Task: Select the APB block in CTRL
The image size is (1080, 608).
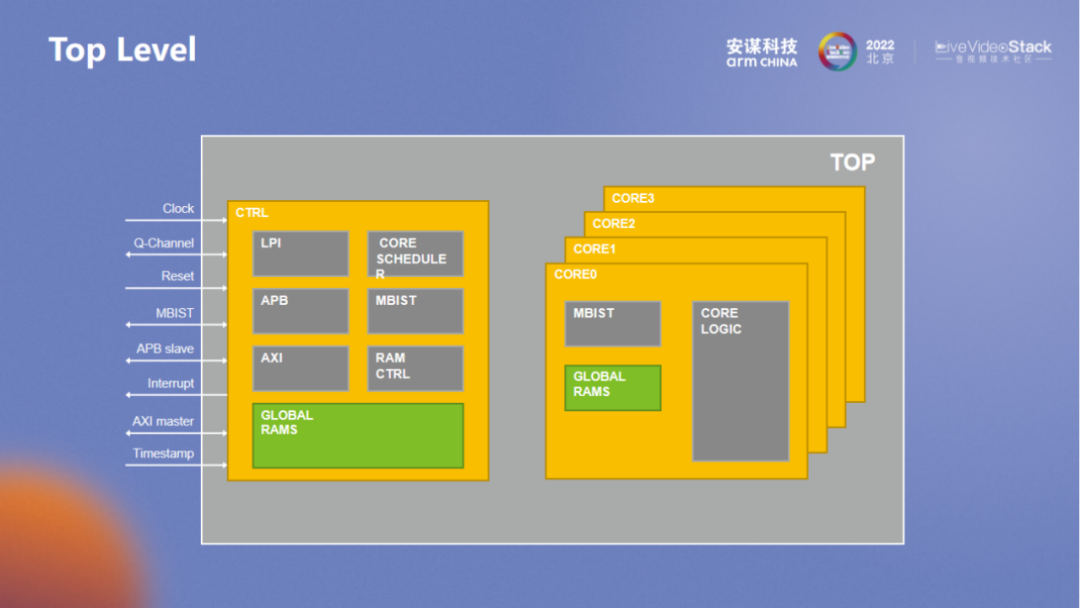Action: point(300,311)
